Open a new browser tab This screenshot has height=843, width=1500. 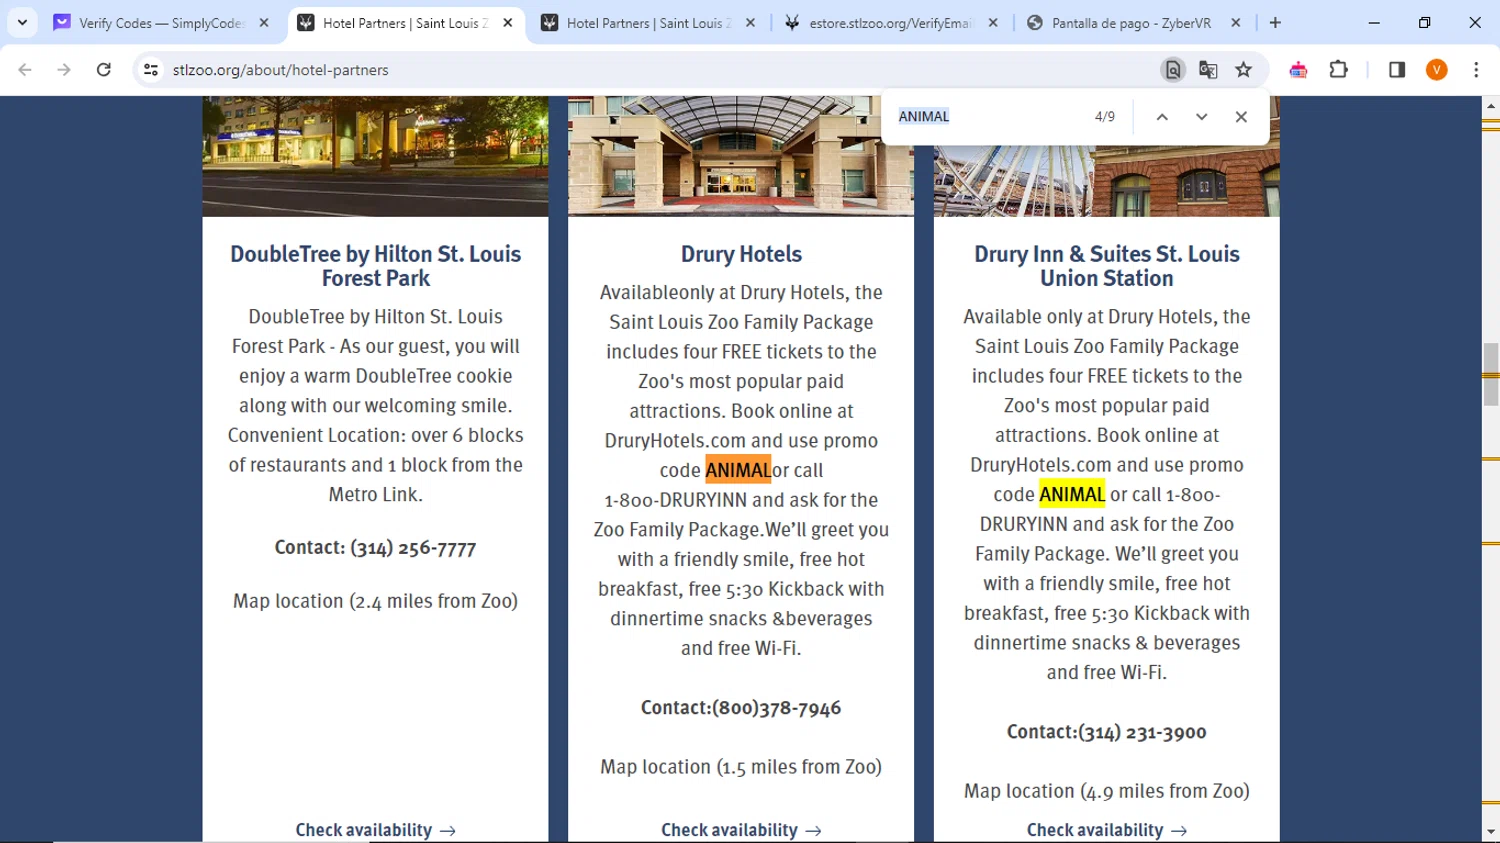[x=1275, y=22]
